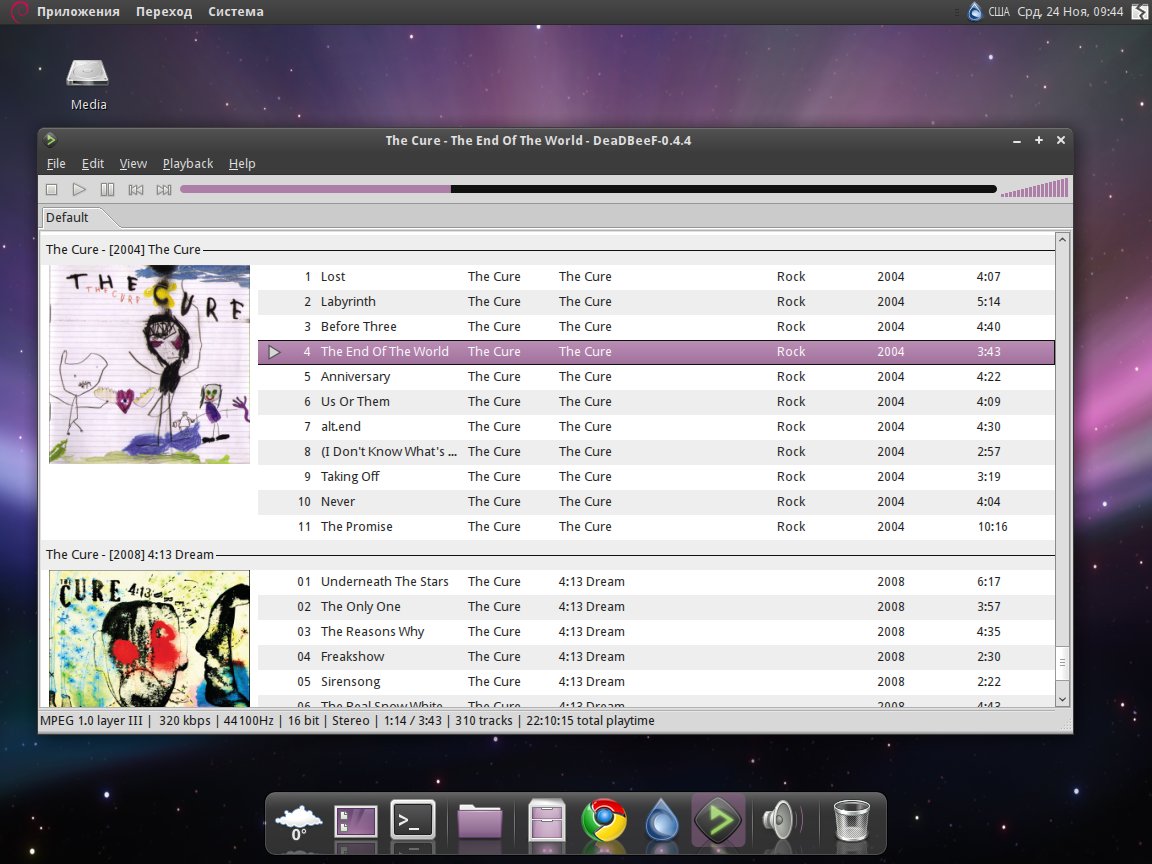Click the clock showing Срд, 24 Ноя
1152x864 pixels.
pos(1070,12)
